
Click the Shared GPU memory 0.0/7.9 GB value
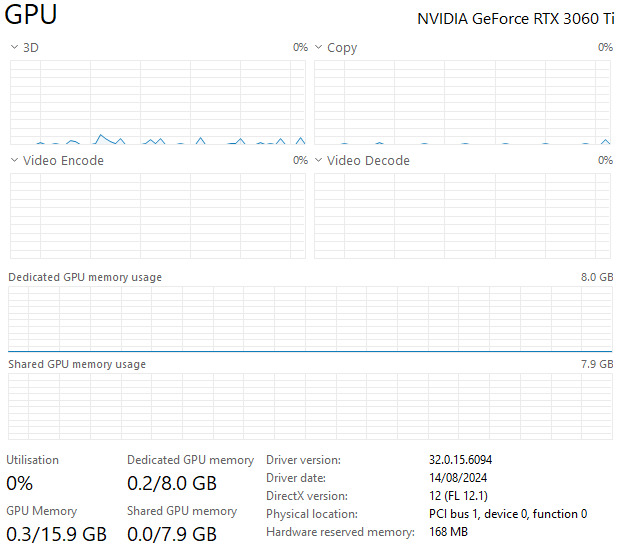coord(172,534)
